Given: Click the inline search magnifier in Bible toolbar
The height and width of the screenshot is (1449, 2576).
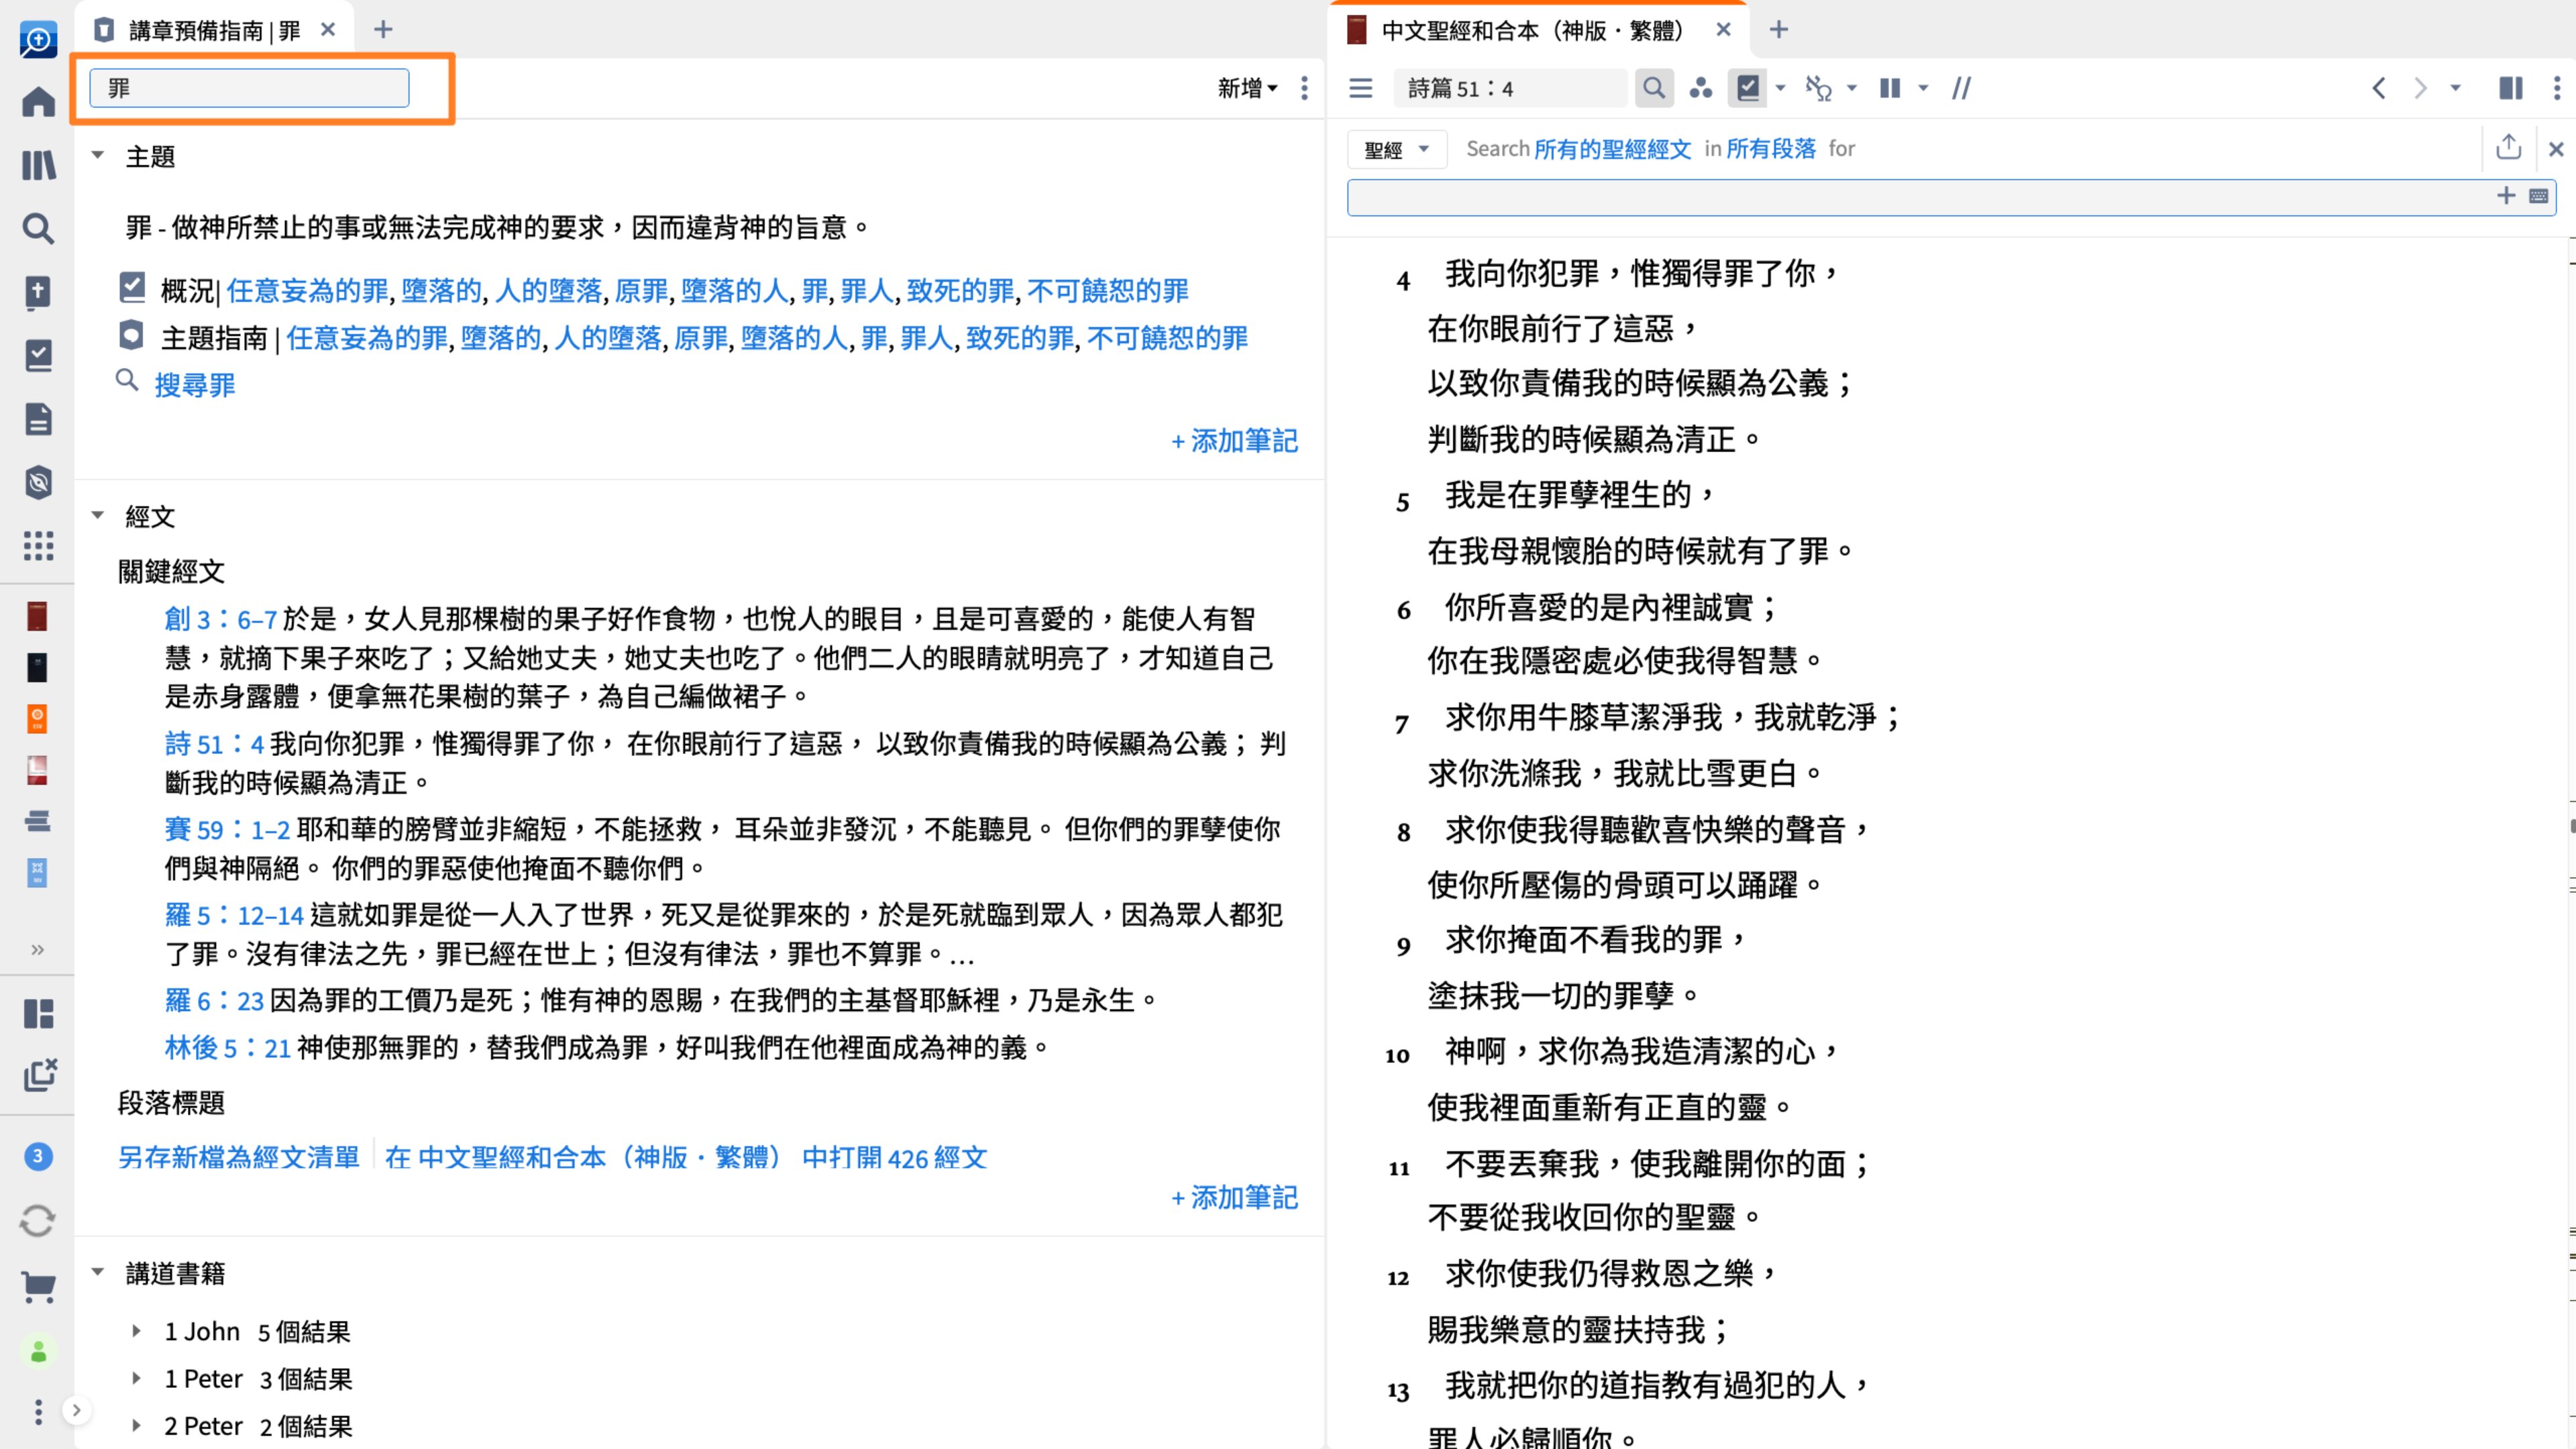Looking at the screenshot, I should [1654, 88].
